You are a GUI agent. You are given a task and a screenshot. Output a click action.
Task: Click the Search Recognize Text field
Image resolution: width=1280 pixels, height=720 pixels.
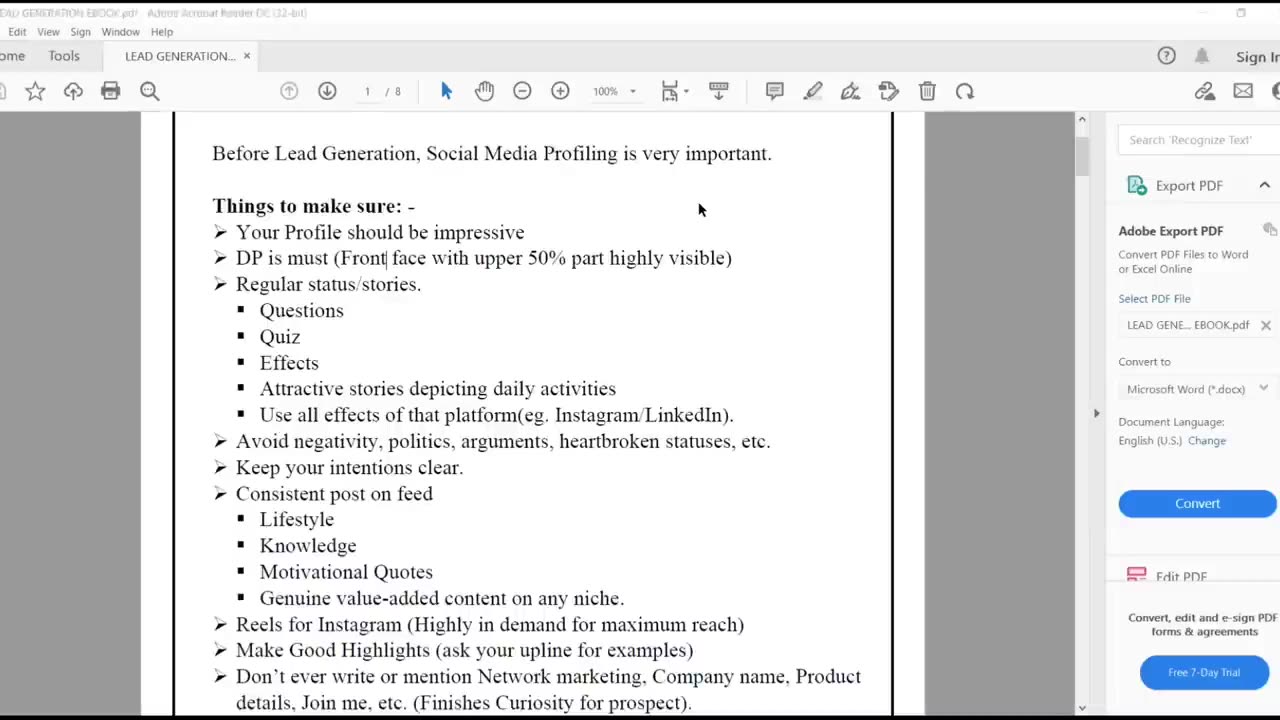(1198, 140)
